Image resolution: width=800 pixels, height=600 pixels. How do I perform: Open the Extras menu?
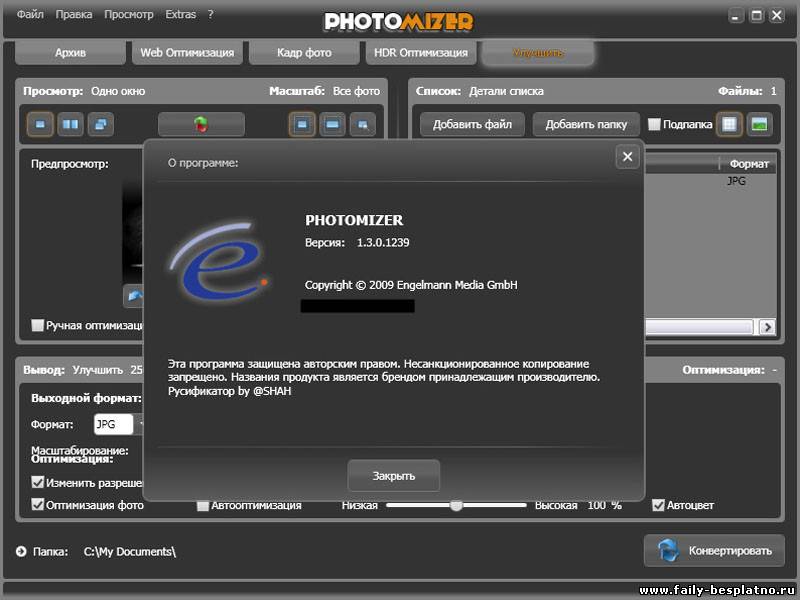pos(181,14)
